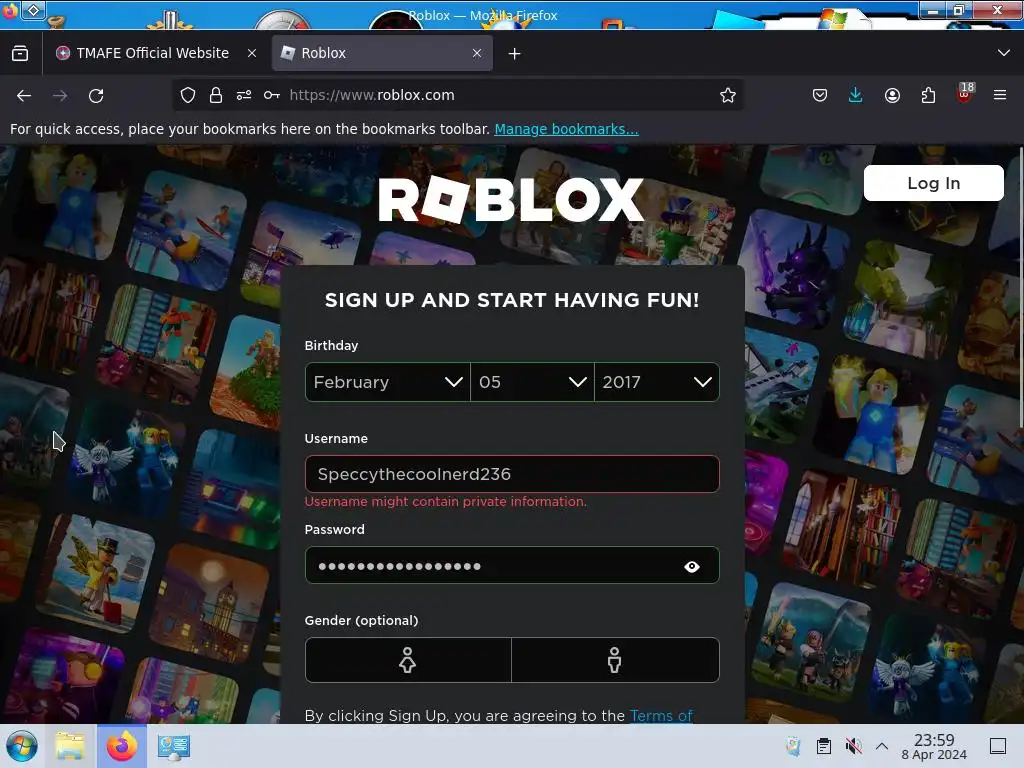Screen dimensions: 1024x768
Task: Open the Save to Pocket icon
Action: coord(820,95)
